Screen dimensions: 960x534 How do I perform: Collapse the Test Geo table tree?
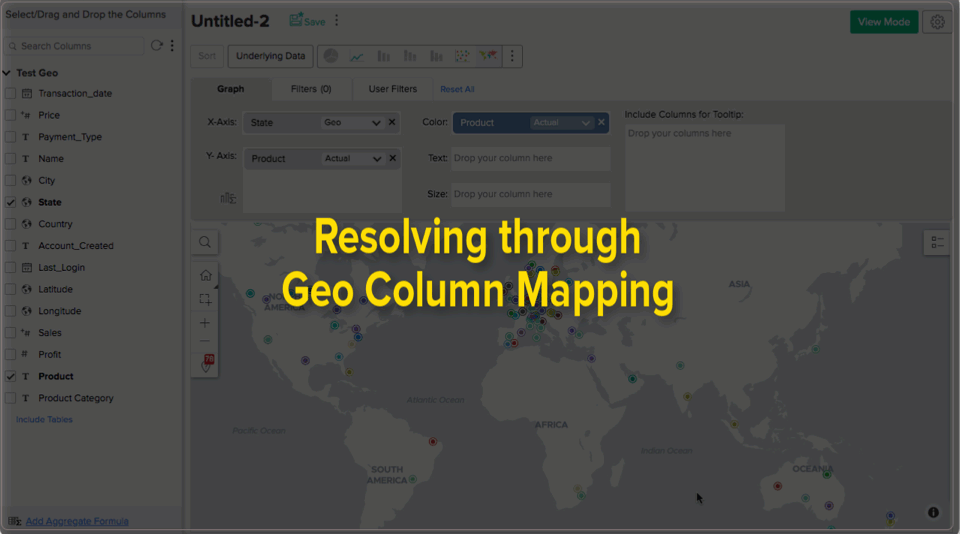(x=7, y=73)
